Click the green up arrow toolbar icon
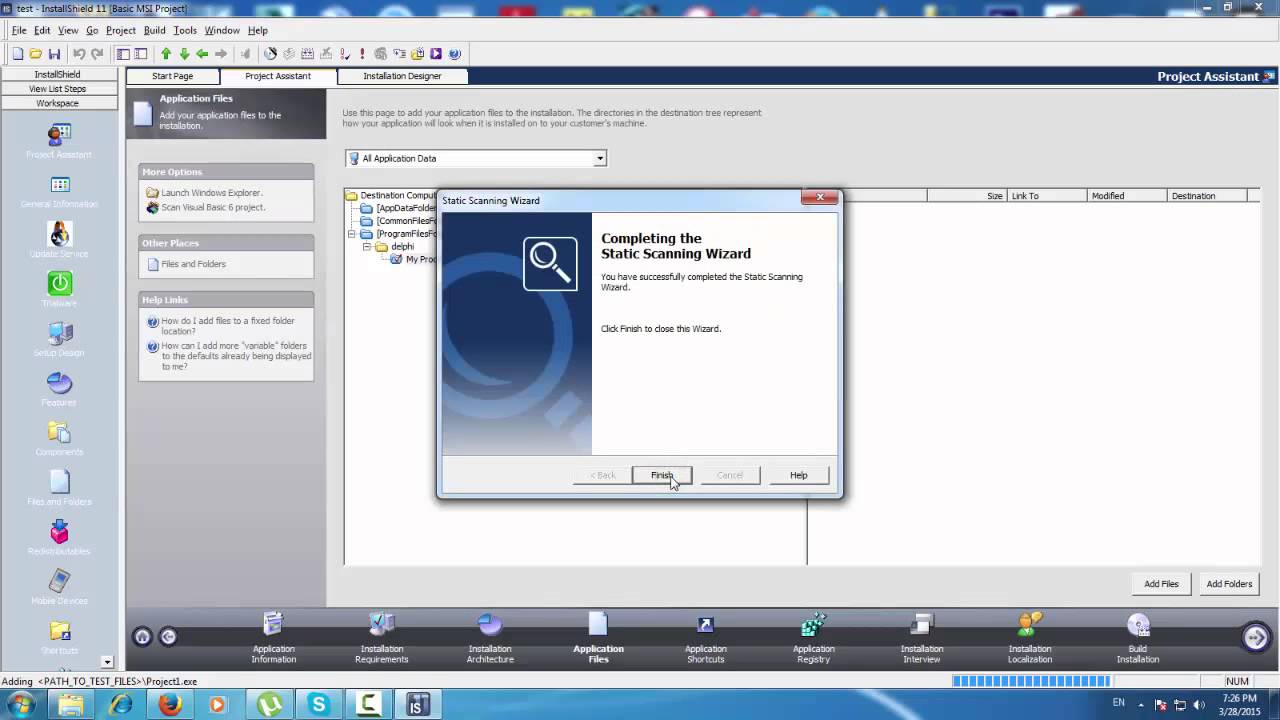The image size is (1280, 720). pos(166,54)
